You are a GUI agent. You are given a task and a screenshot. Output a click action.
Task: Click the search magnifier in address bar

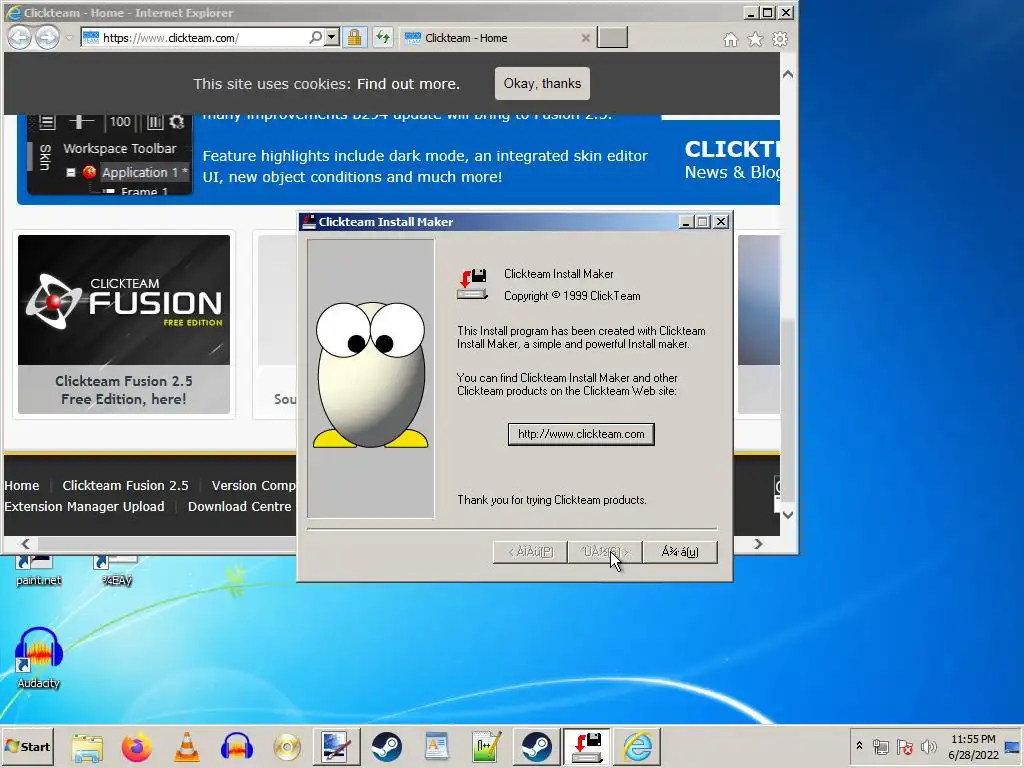point(315,37)
